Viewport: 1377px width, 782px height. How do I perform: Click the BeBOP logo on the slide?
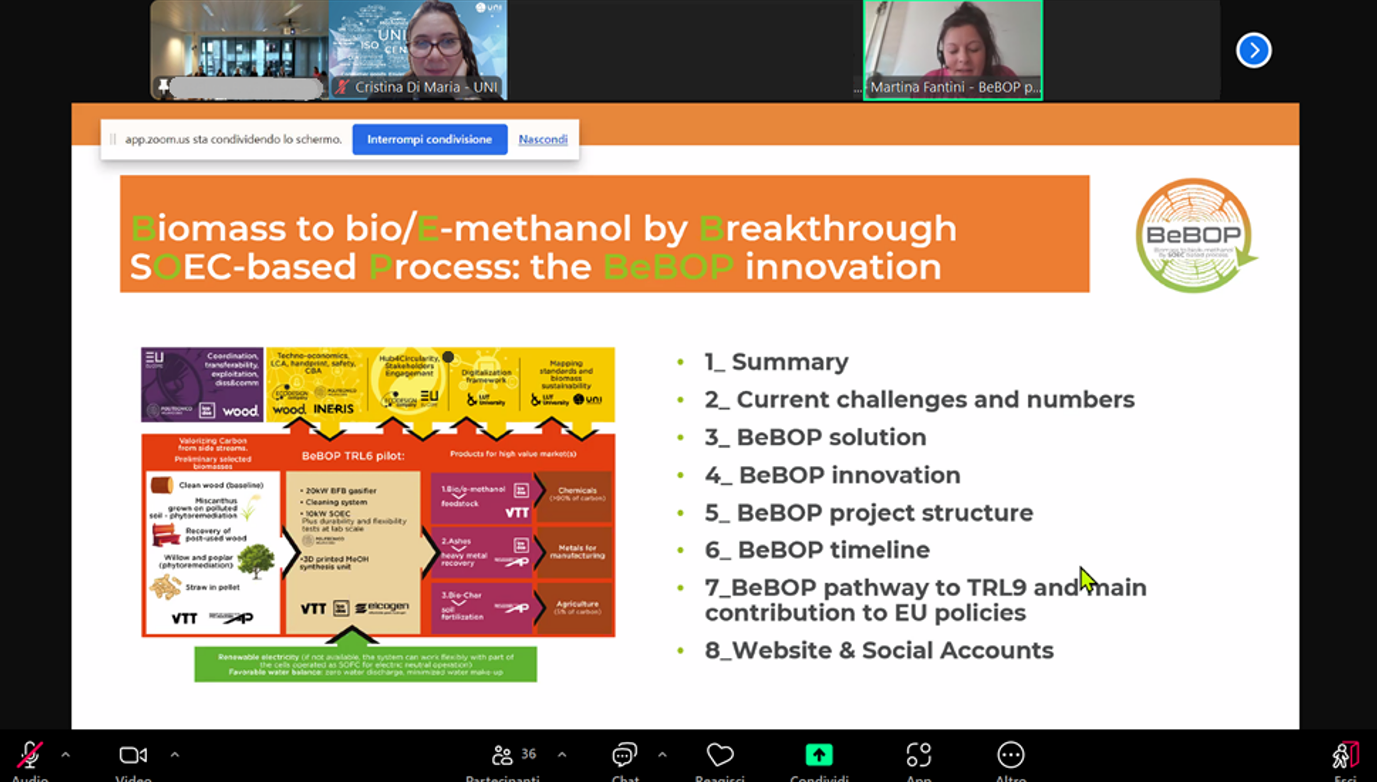(1195, 236)
